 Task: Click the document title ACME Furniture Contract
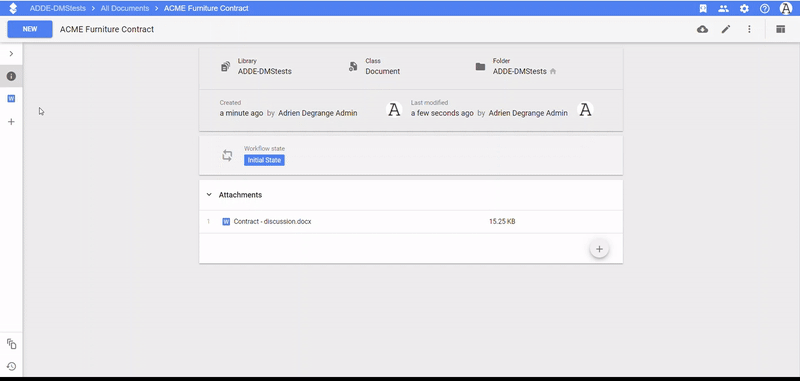pyautogui.click(x=107, y=29)
